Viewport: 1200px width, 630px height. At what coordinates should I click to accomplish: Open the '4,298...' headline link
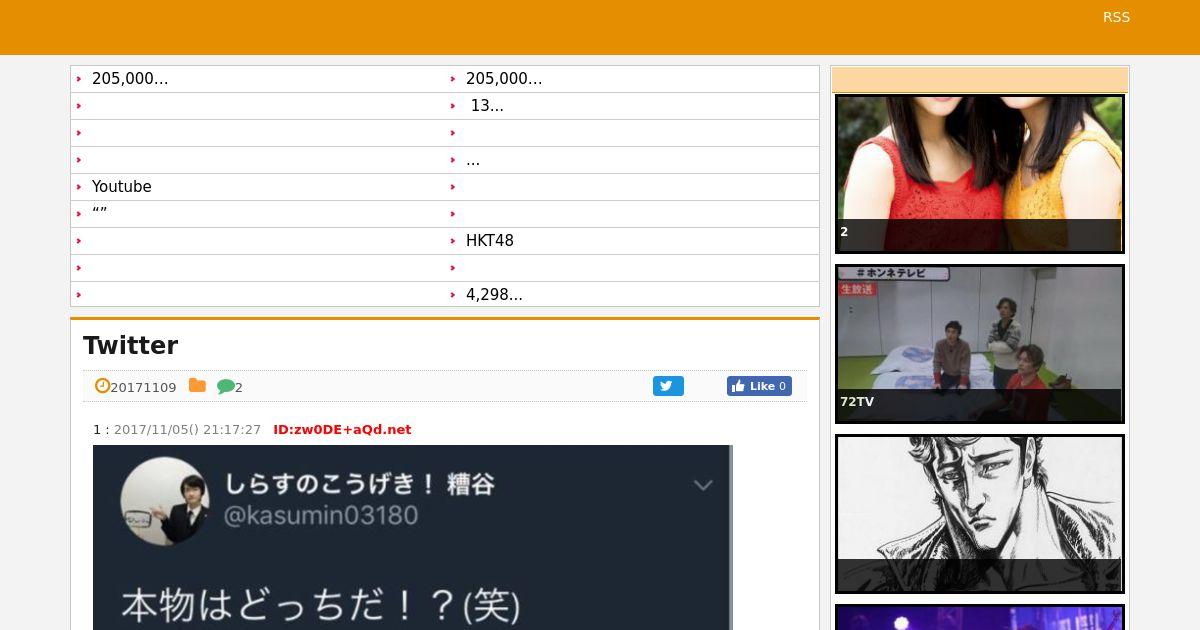coord(494,295)
